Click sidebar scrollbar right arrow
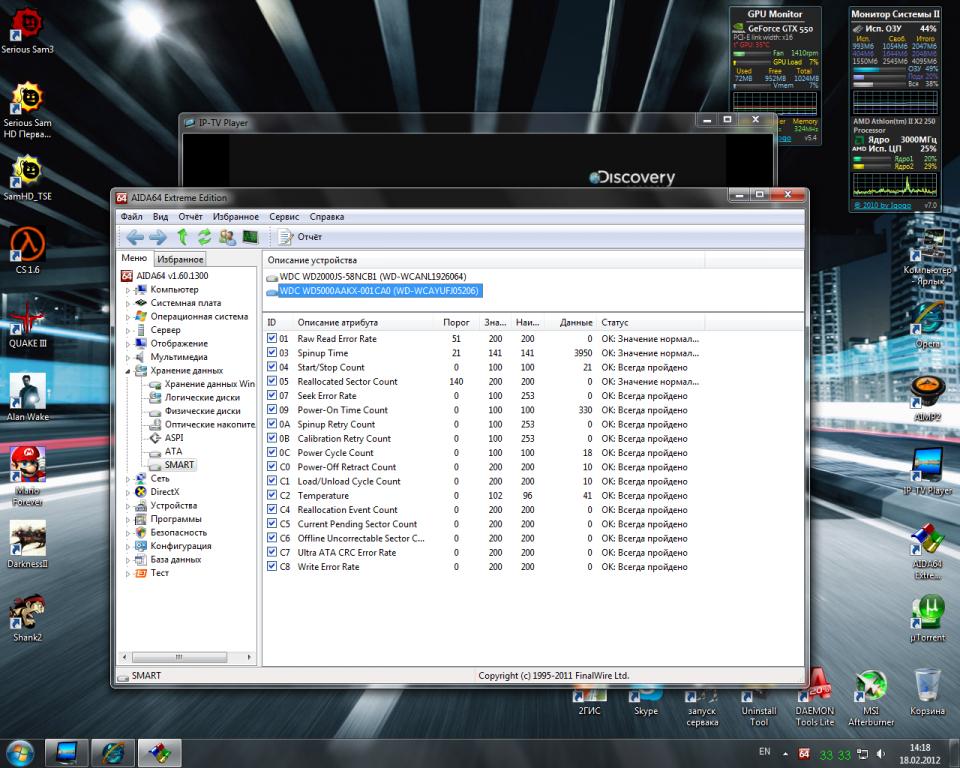The width and height of the screenshot is (960, 768). click(249, 657)
